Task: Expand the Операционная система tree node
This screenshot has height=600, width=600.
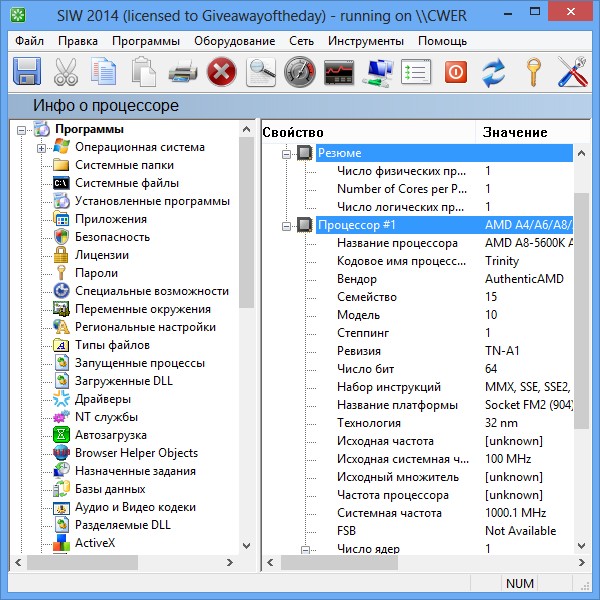Action: [x=42, y=148]
